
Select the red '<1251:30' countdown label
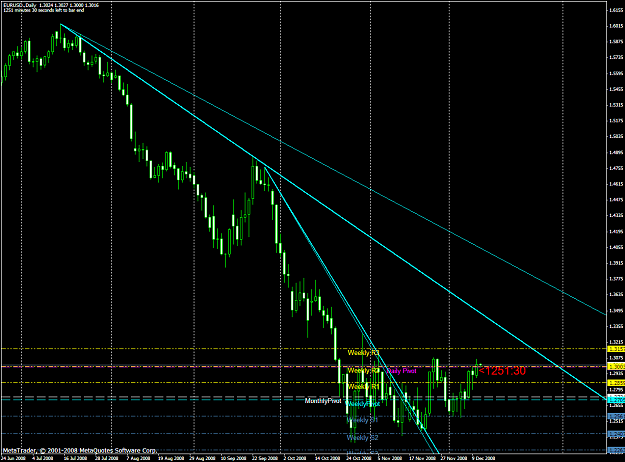click(502, 371)
